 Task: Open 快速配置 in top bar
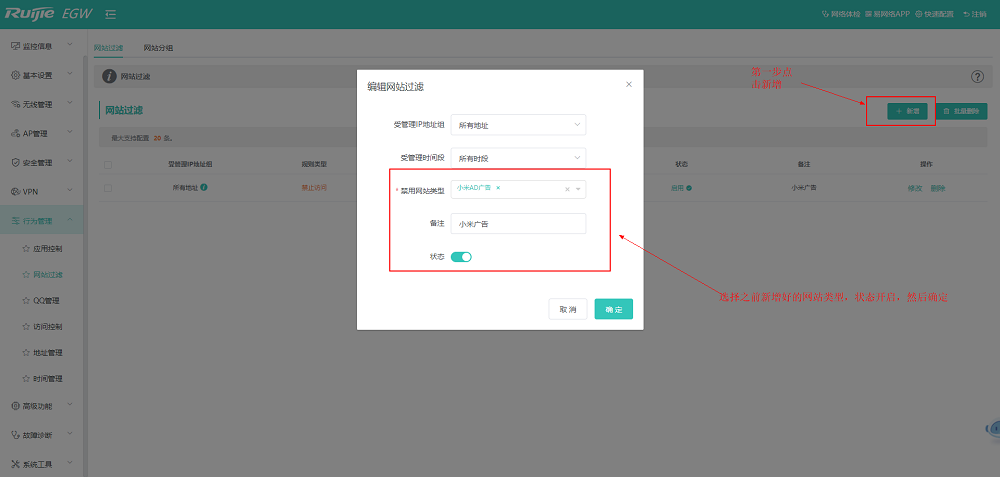pos(935,14)
